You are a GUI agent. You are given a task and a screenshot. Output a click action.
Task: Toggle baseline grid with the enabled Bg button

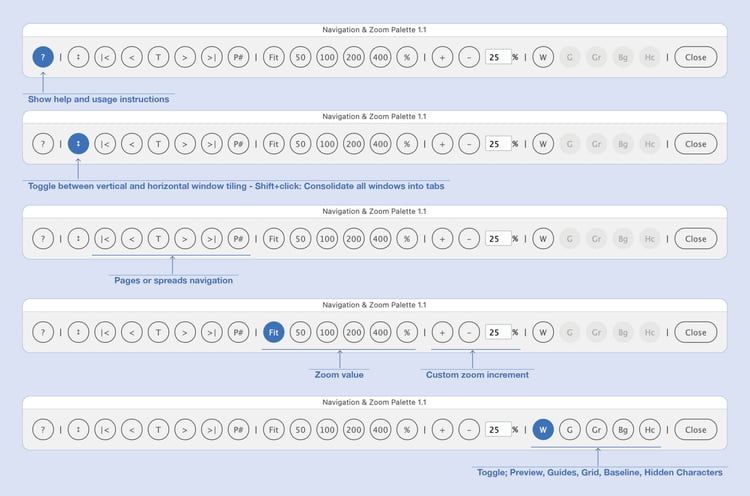(623, 430)
